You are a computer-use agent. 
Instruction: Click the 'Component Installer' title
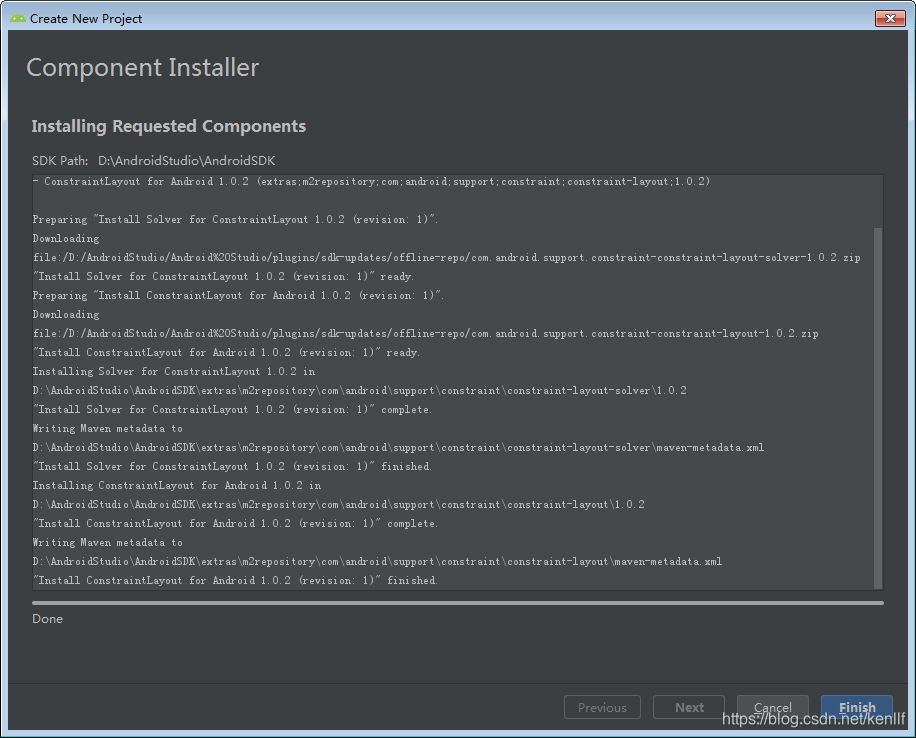point(143,68)
